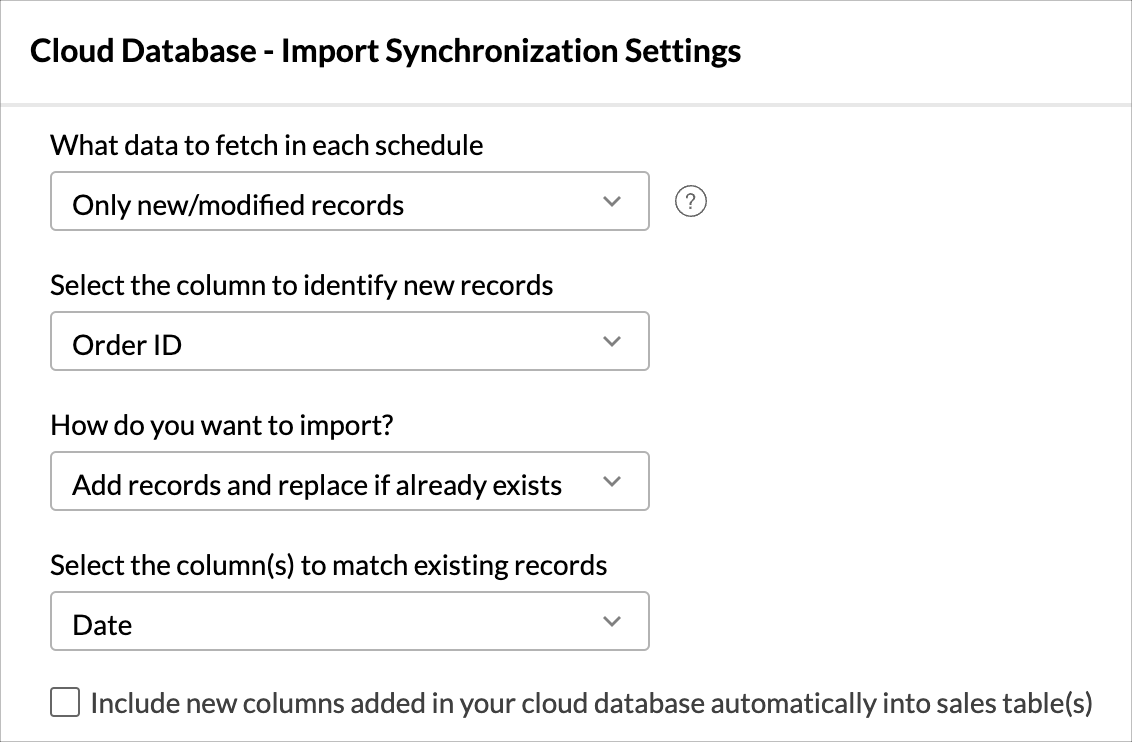Image resolution: width=1132 pixels, height=742 pixels.
Task: Click the 'Include new columns added' checkbox label
Action: [591, 704]
